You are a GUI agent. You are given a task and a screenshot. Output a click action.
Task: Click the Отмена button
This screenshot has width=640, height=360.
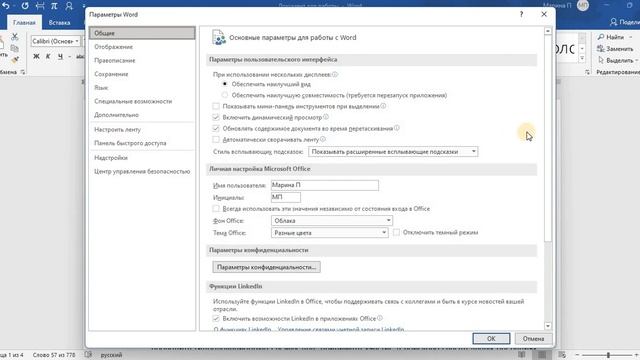click(533, 338)
